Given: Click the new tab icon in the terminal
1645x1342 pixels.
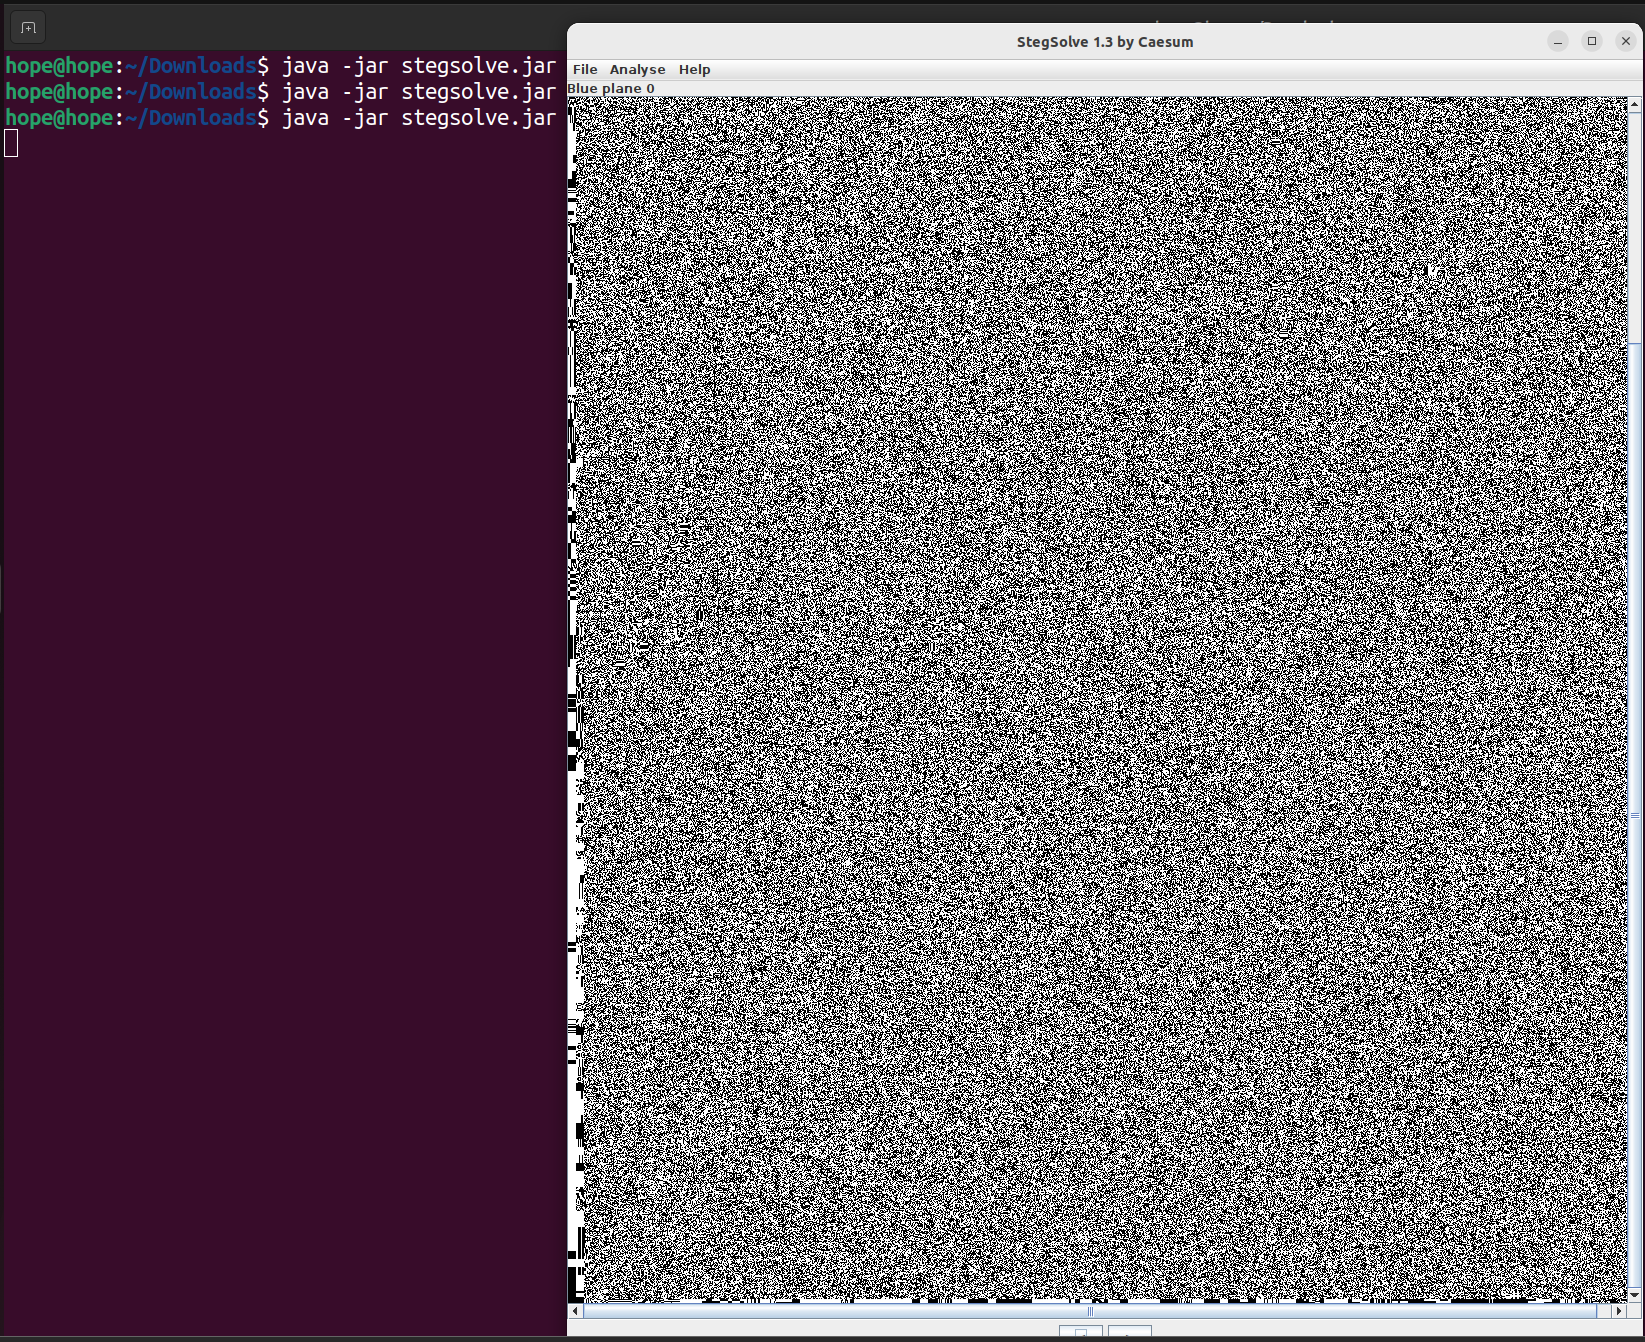Looking at the screenshot, I should pyautogui.click(x=28, y=28).
